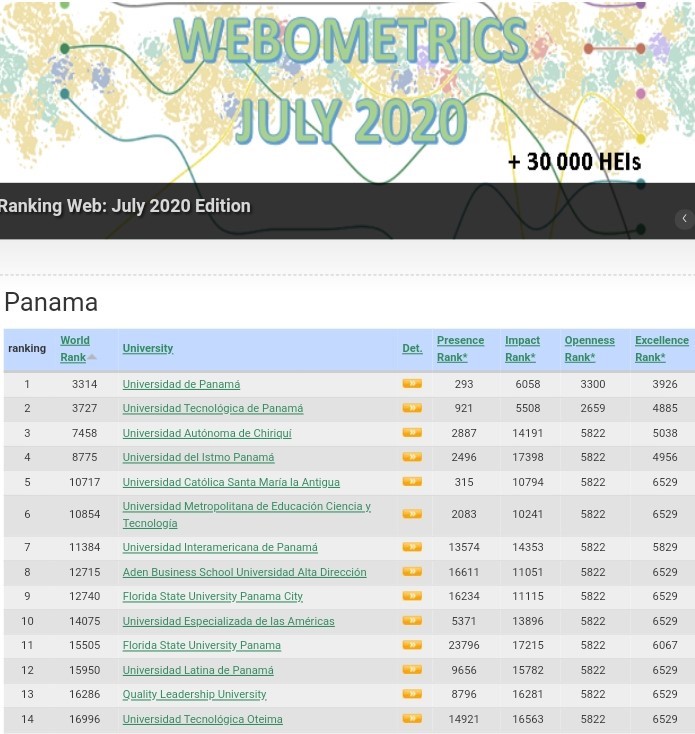Image resolution: width=695 pixels, height=734 pixels.
Task: Visit Universidad Interamericana de Panamá link
Action: click(x=220, y=547)
